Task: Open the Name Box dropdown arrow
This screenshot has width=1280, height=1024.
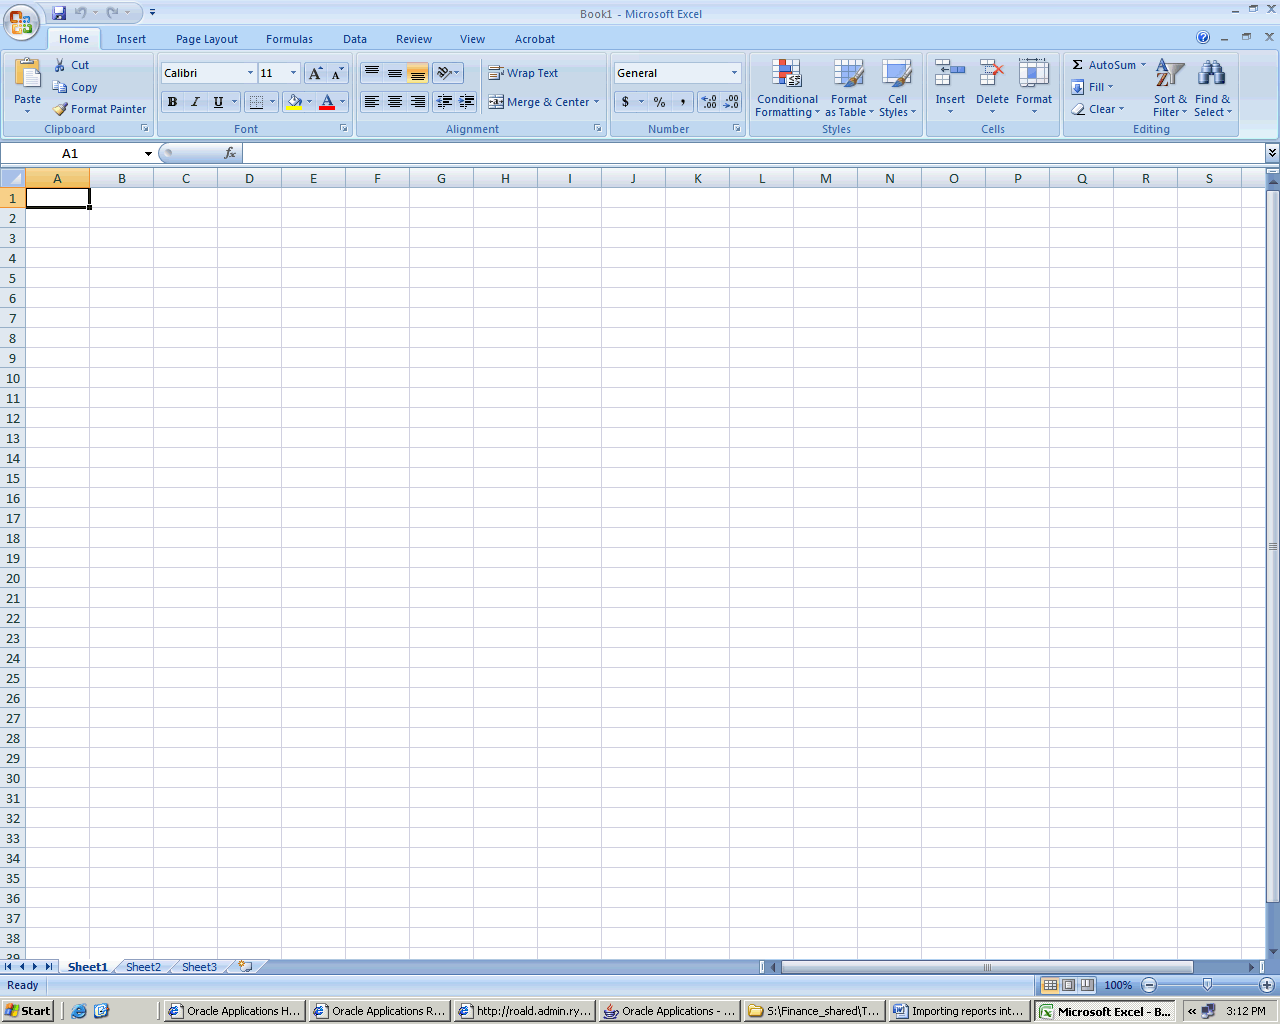Action: [x=148, y=154]
